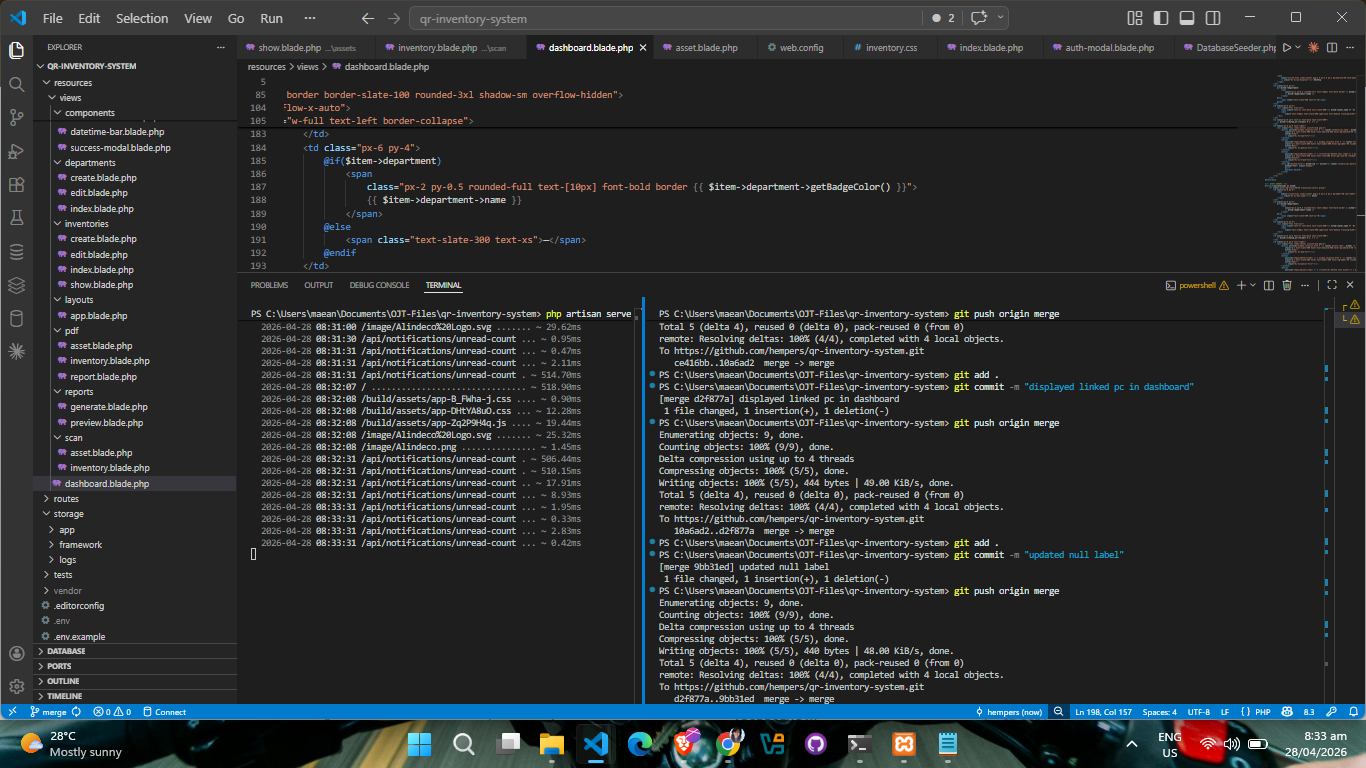Open the Run menu

pyautogui.click(x=271, y=18)
